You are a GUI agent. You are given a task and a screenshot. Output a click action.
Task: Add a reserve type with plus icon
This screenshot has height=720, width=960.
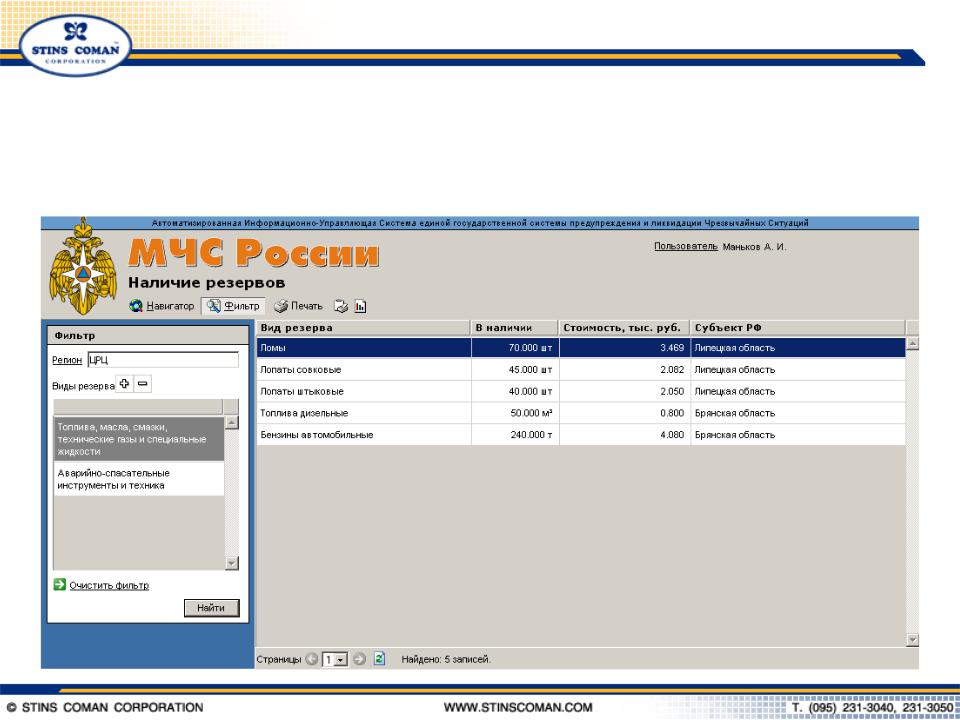[x=125, y=384]
